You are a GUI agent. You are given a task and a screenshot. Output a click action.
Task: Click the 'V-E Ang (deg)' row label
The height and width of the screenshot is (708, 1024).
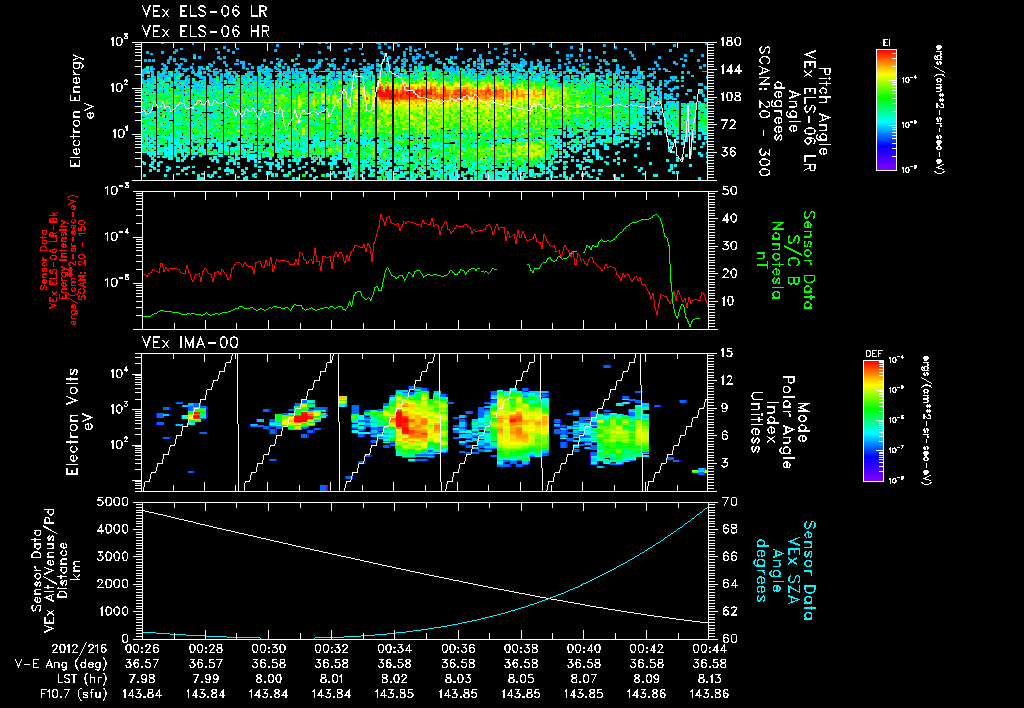point(61,664)
